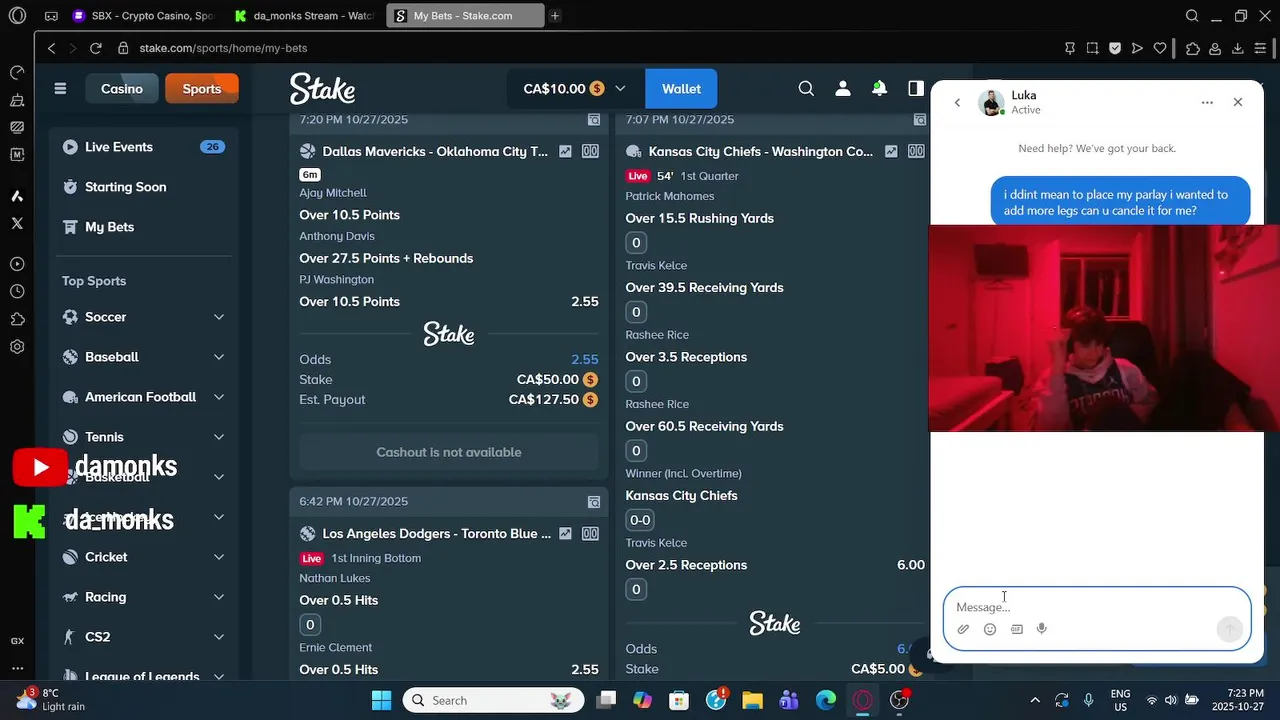
Task: Open Live Events in the sidebar
Action: click(x=143, y=147)
